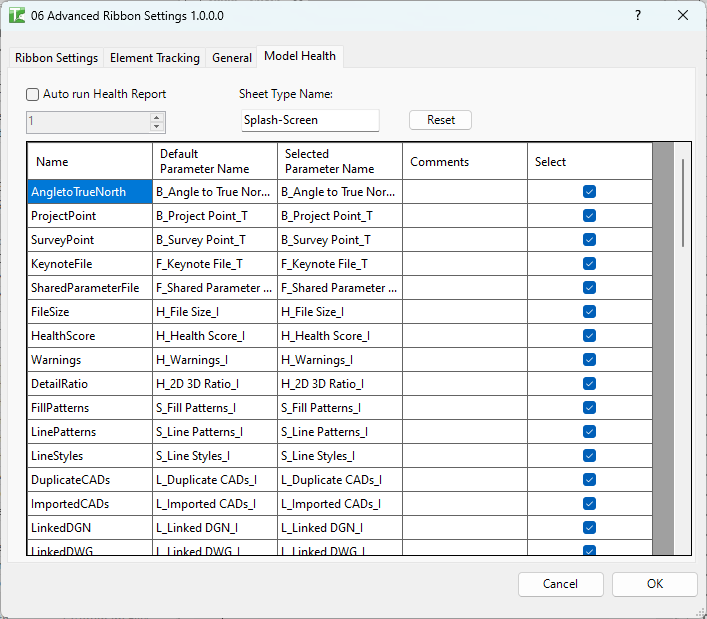Click the Sheet Type Name input field
The height and width of the screenshot is (619, 707).
(x=310, y=120)
